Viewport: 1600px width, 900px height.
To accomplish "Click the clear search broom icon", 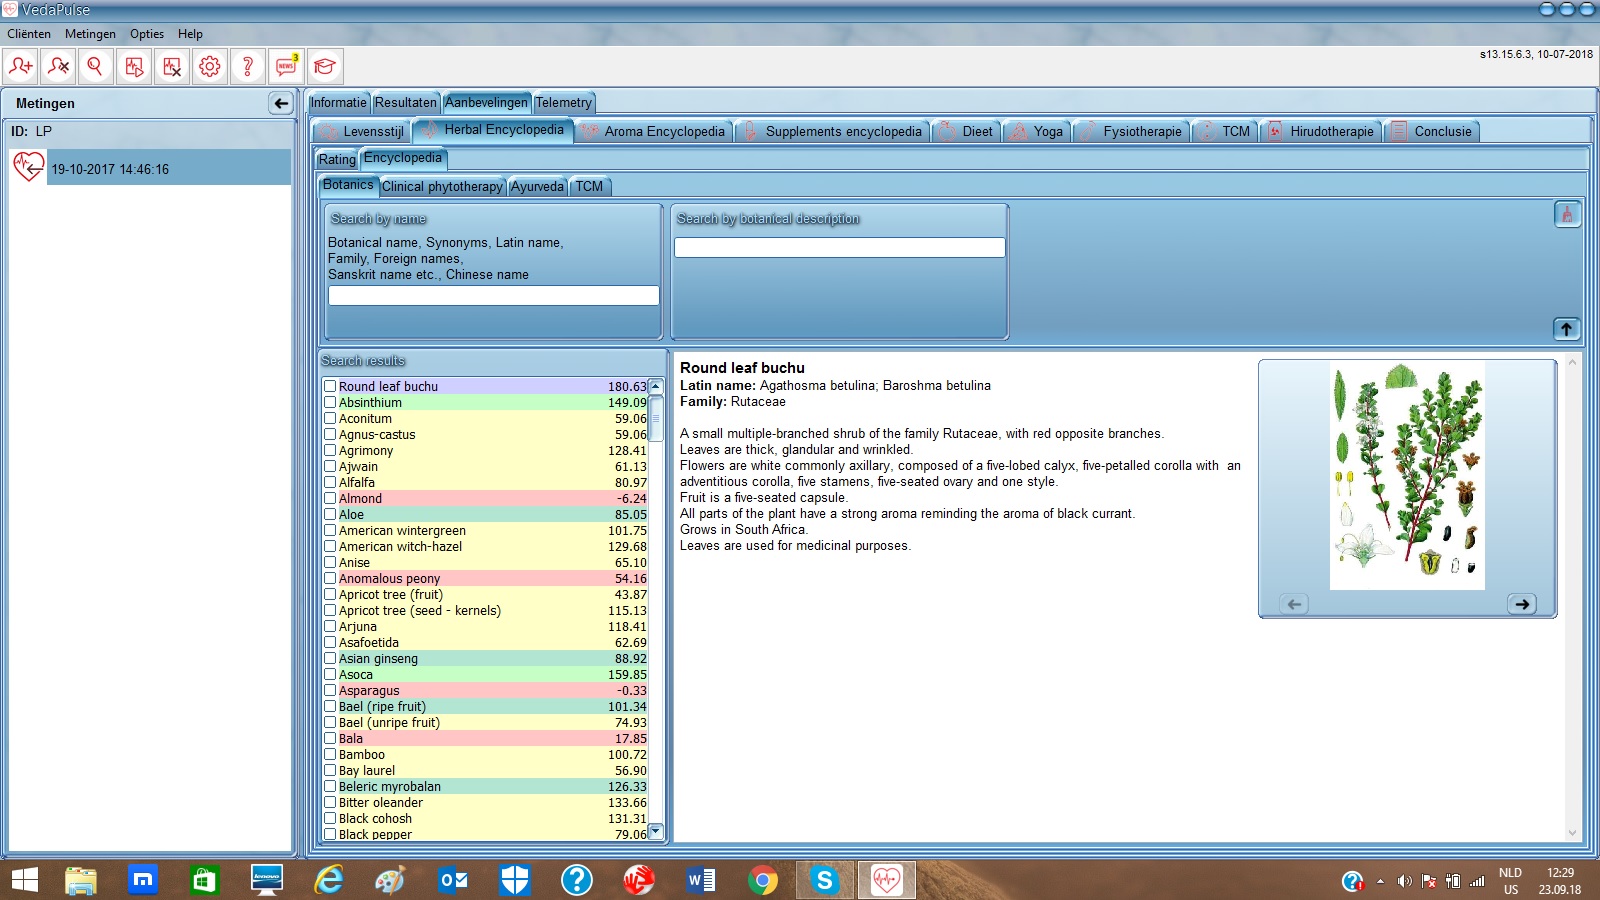I will pyautogui.click(x=1567, y=214).
